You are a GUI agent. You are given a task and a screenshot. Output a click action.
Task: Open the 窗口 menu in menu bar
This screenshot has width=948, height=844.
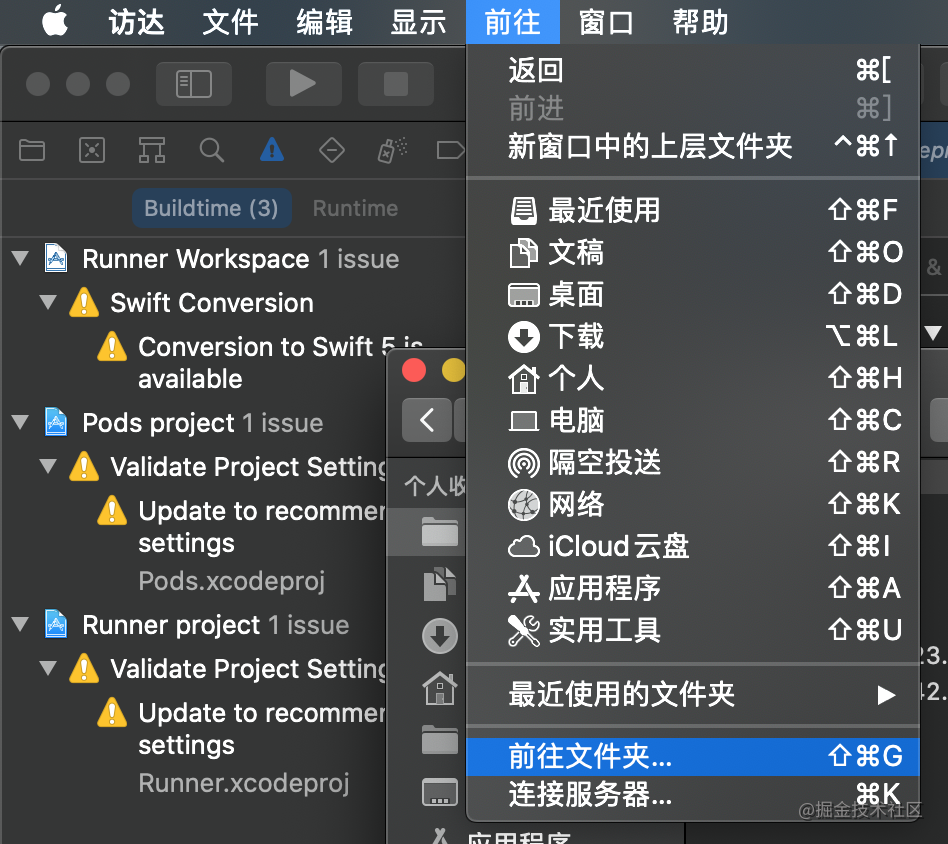pyautogui.click(x=606, y=22)
